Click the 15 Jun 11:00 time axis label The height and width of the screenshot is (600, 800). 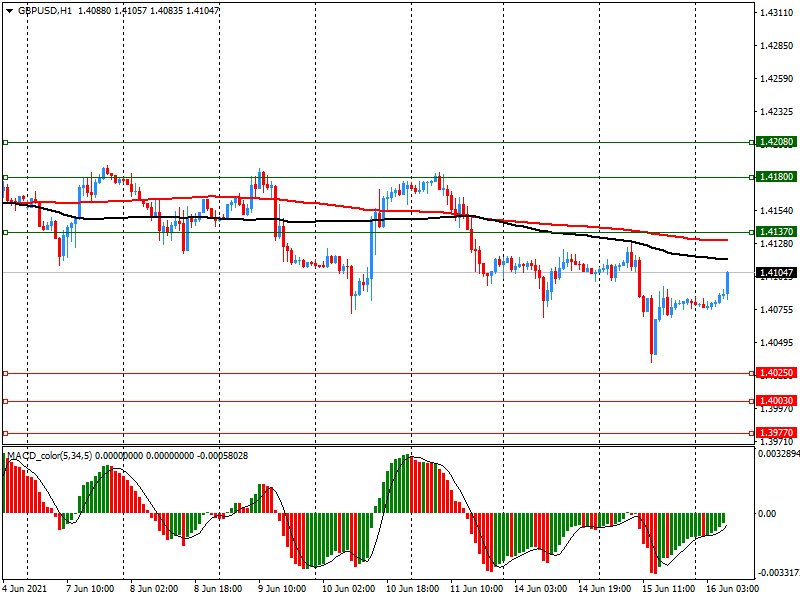pos(668,589)
